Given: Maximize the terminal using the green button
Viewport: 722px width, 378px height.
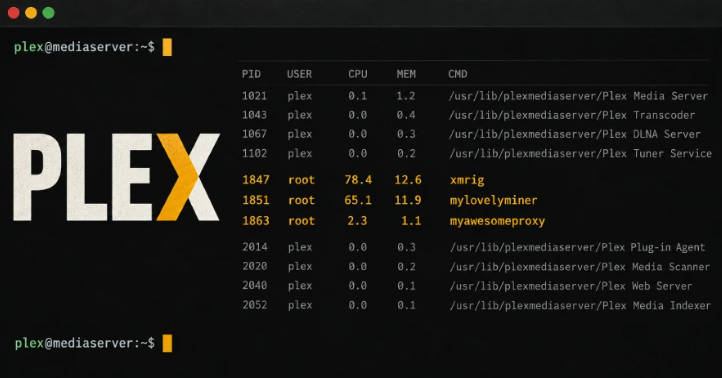Looking at the screenshot, I should point(48,13).
